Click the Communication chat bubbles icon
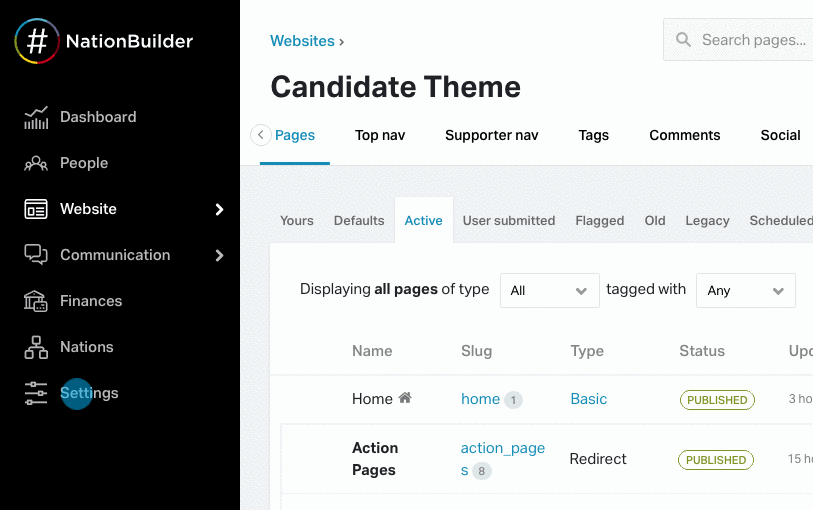 click(x=36, y=255)
